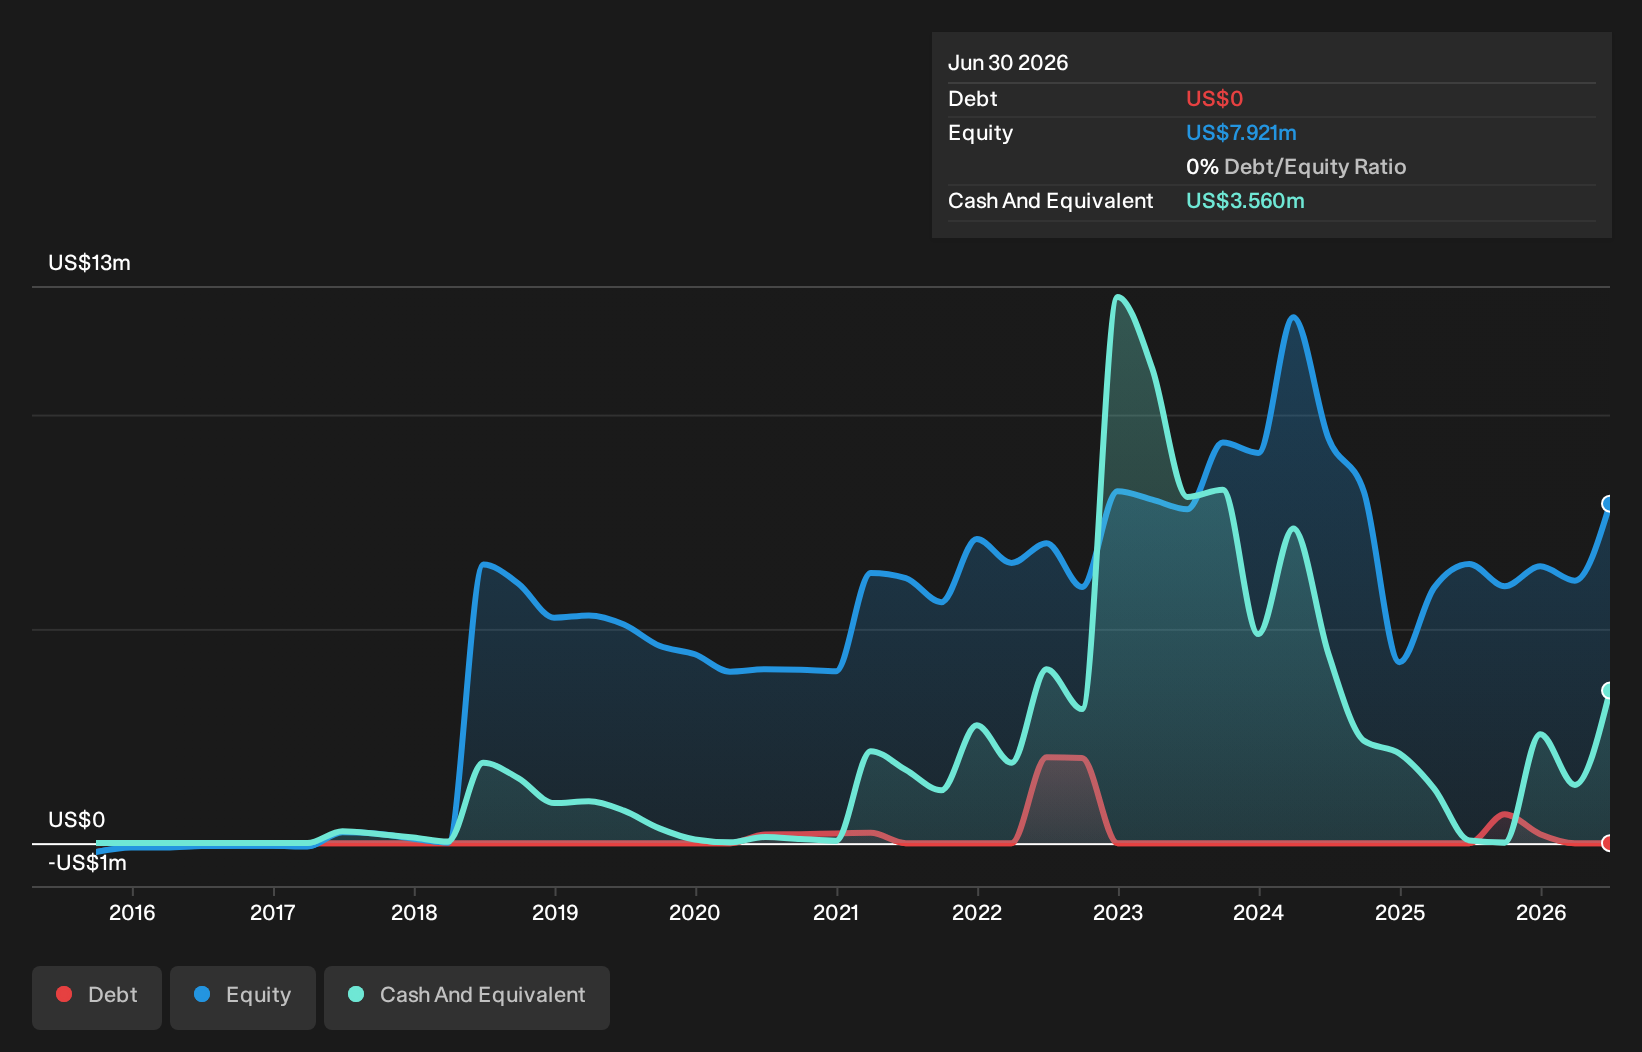Viewport: 1642px width, 1052px height.
Task: Click the Cash value US$3.560m in tooltip
Action: tap(1245, 201)
